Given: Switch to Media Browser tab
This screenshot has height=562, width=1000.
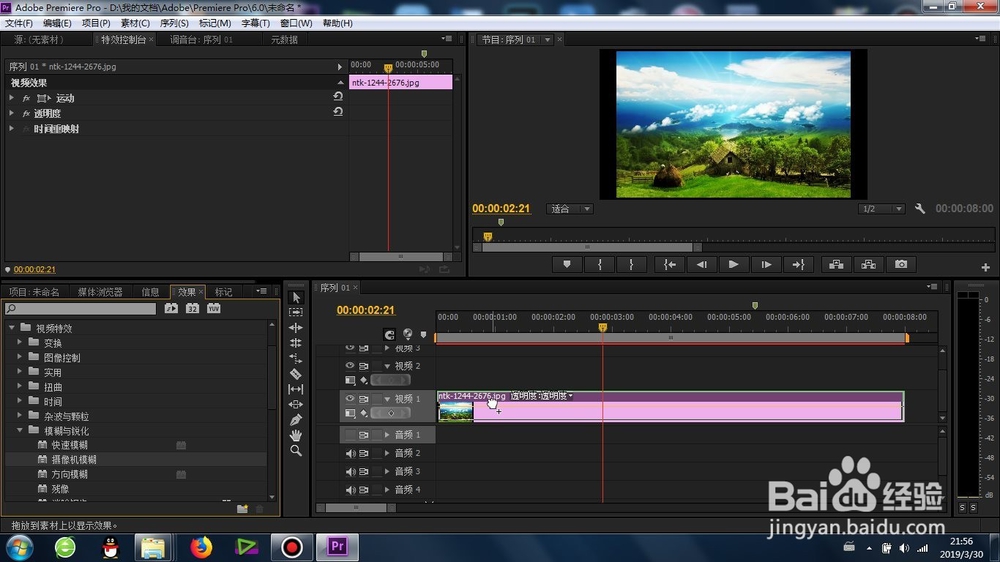Looking at the screenshot, I should [100, 292].
